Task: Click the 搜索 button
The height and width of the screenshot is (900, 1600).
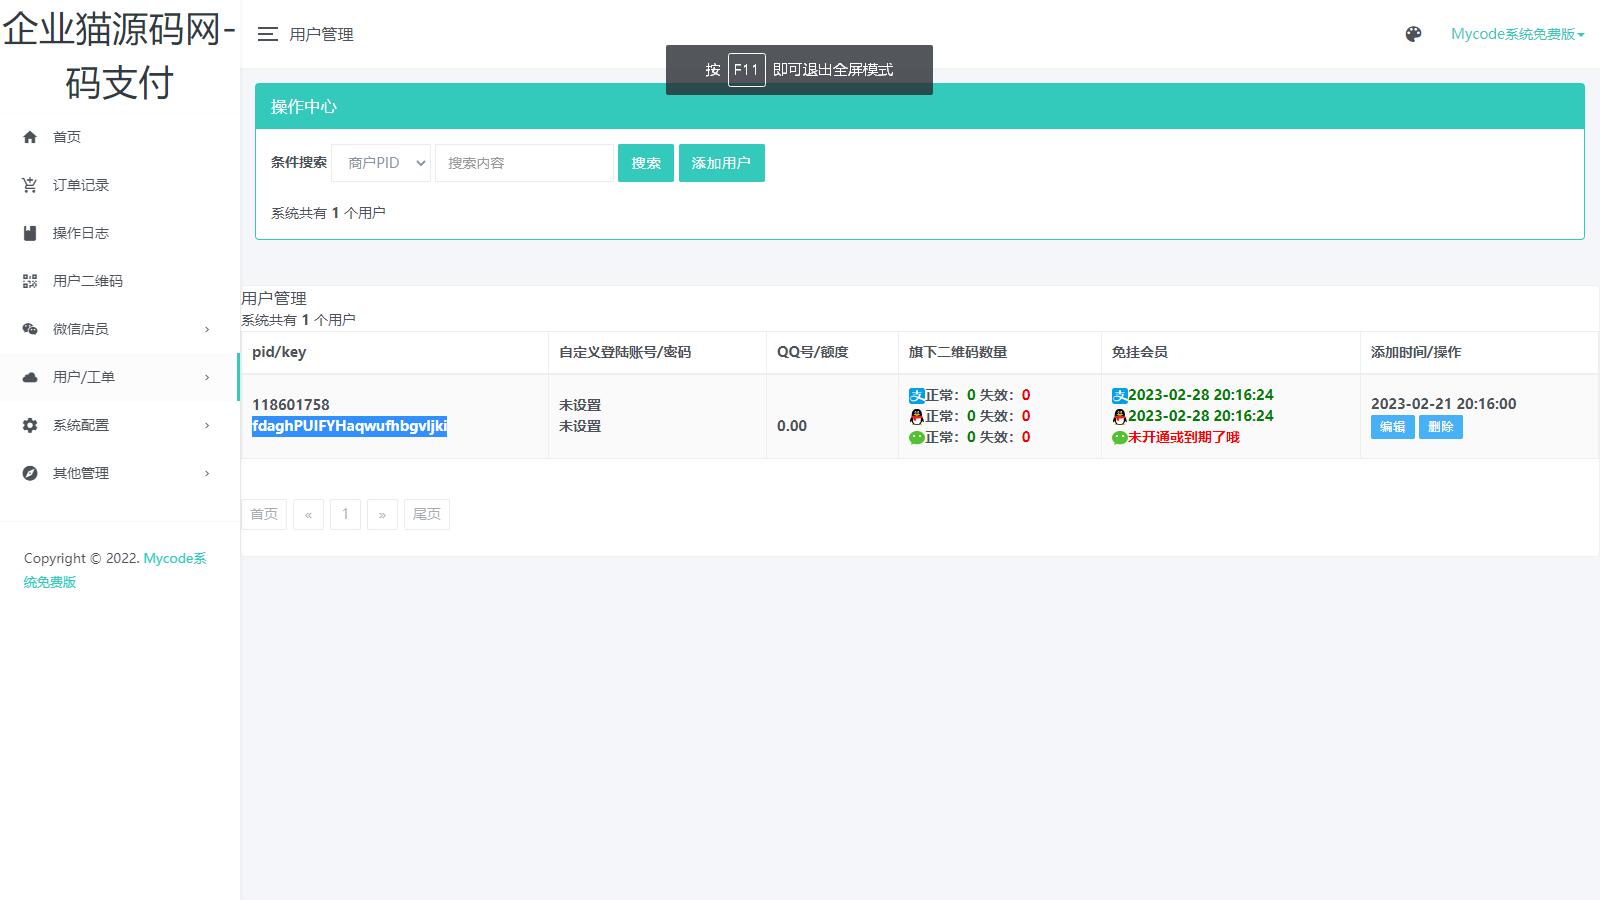Action: (x=645, y=163)
